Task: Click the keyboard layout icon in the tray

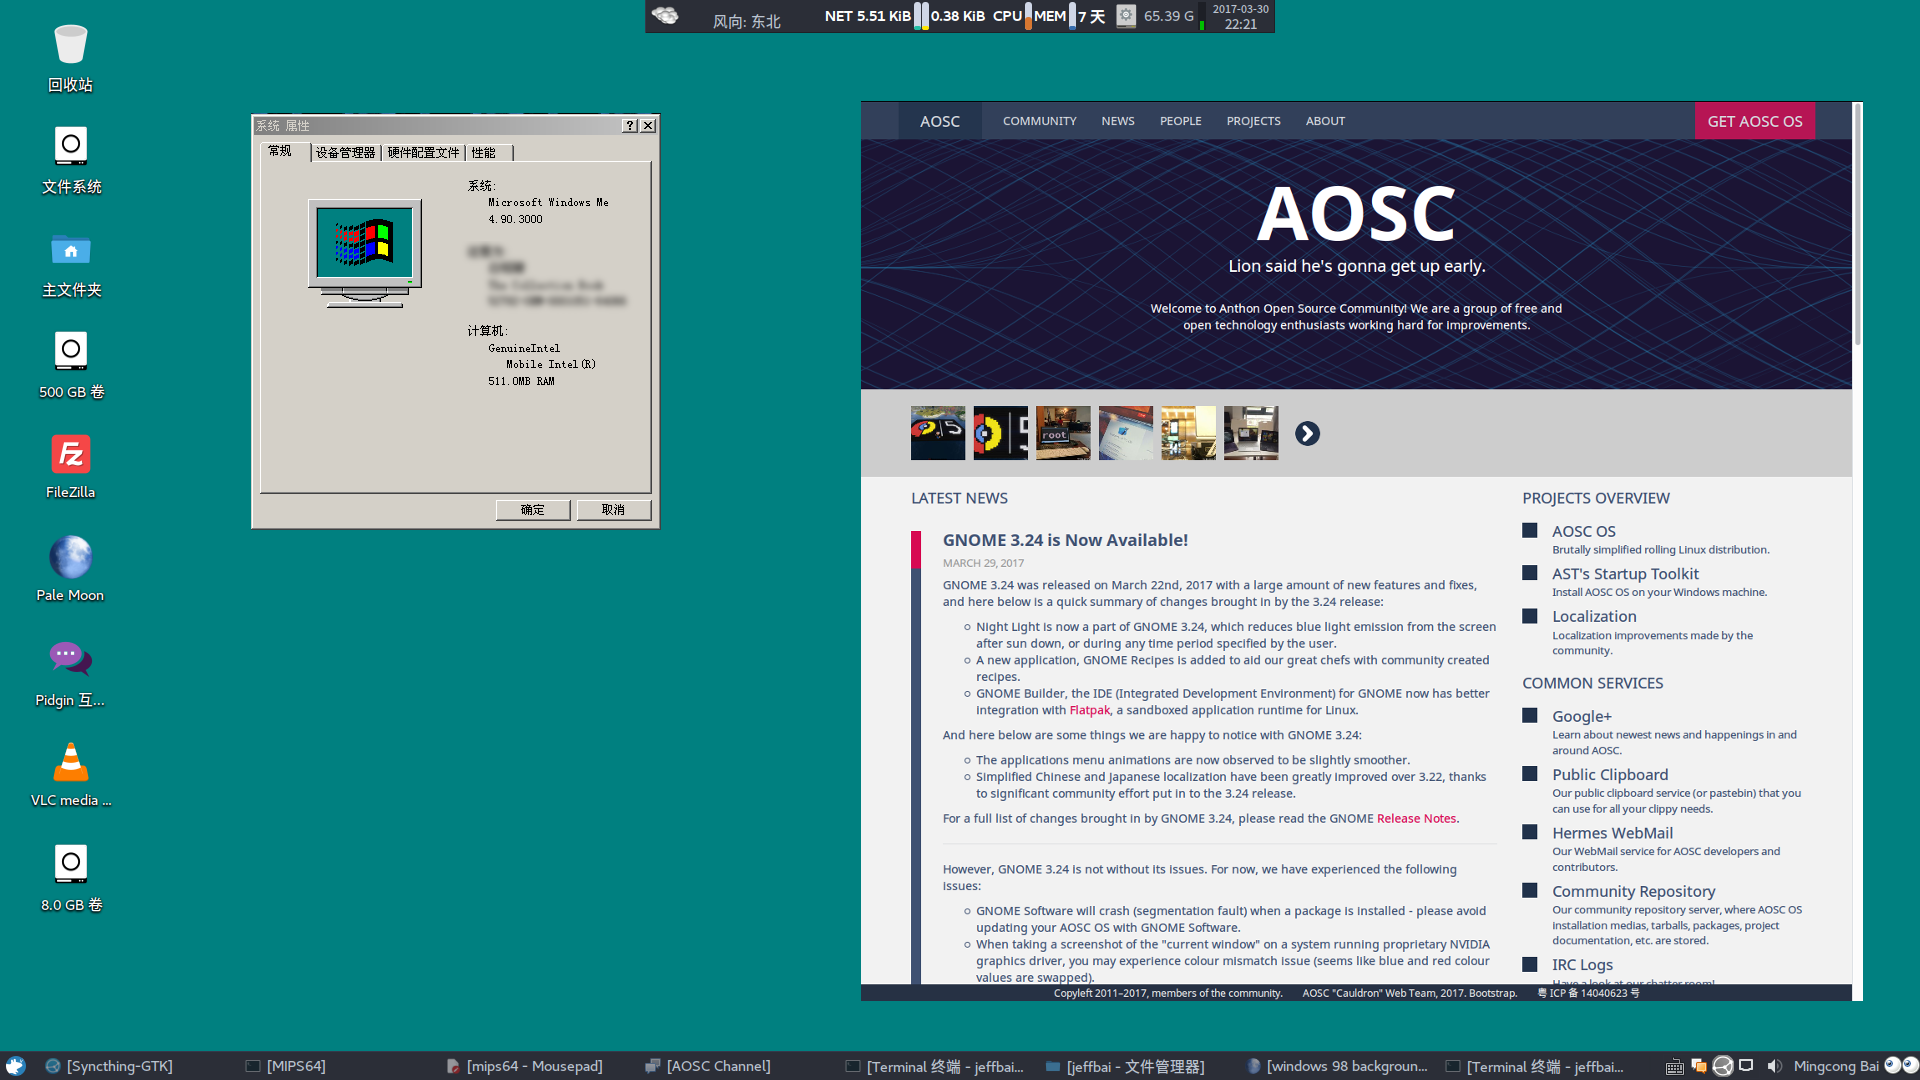Action: pyautogui.click(x=1675, y=1066)
